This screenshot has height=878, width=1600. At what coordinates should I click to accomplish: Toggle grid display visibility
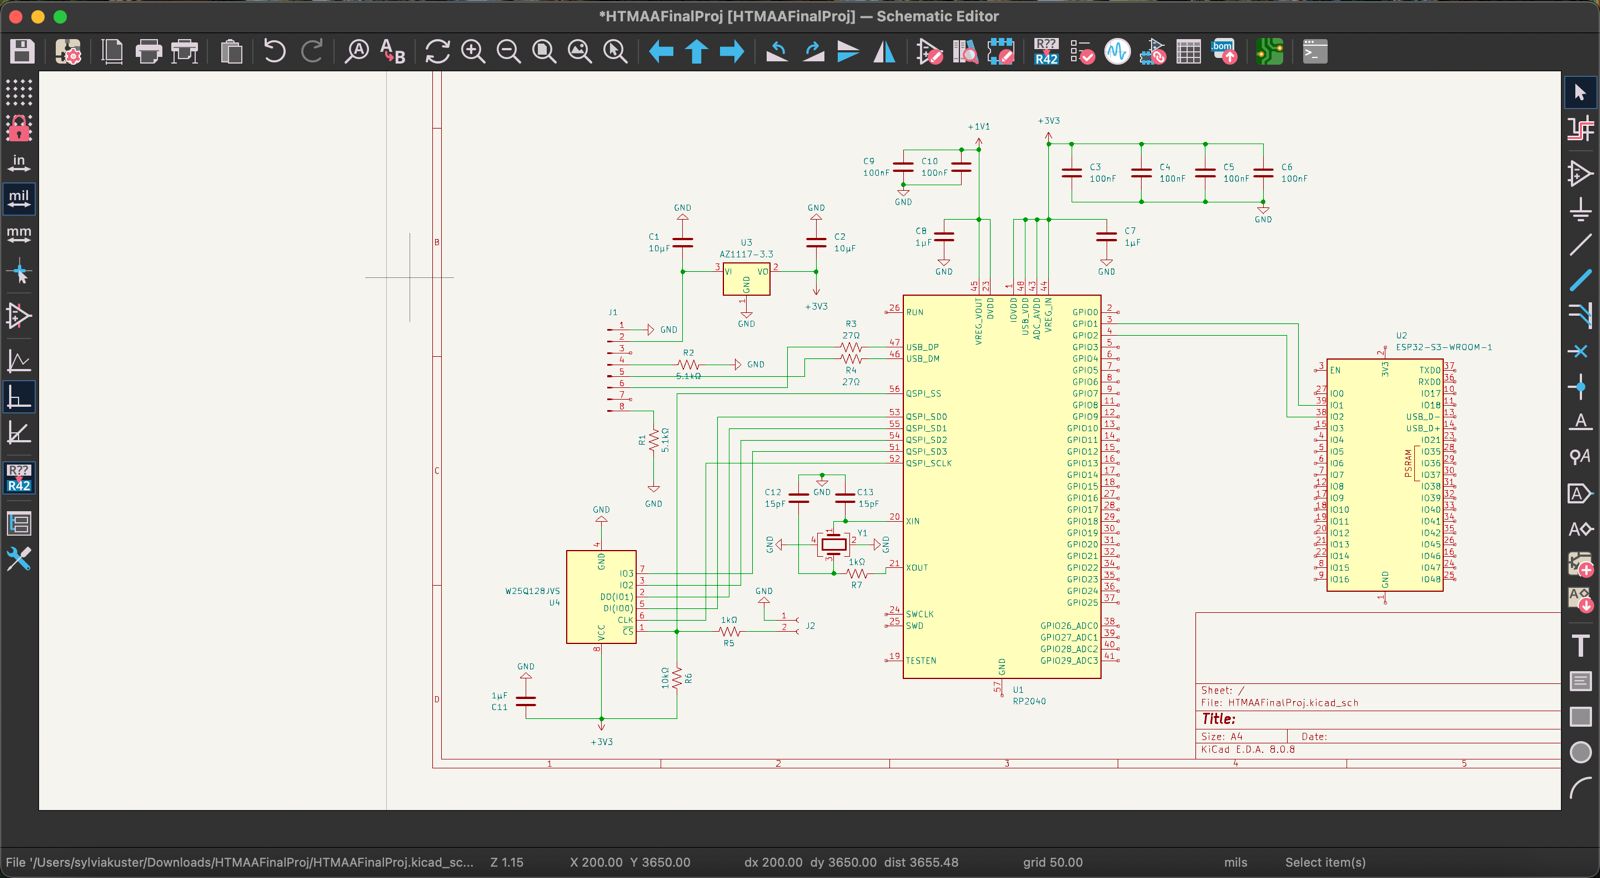[x=19, y=92]
